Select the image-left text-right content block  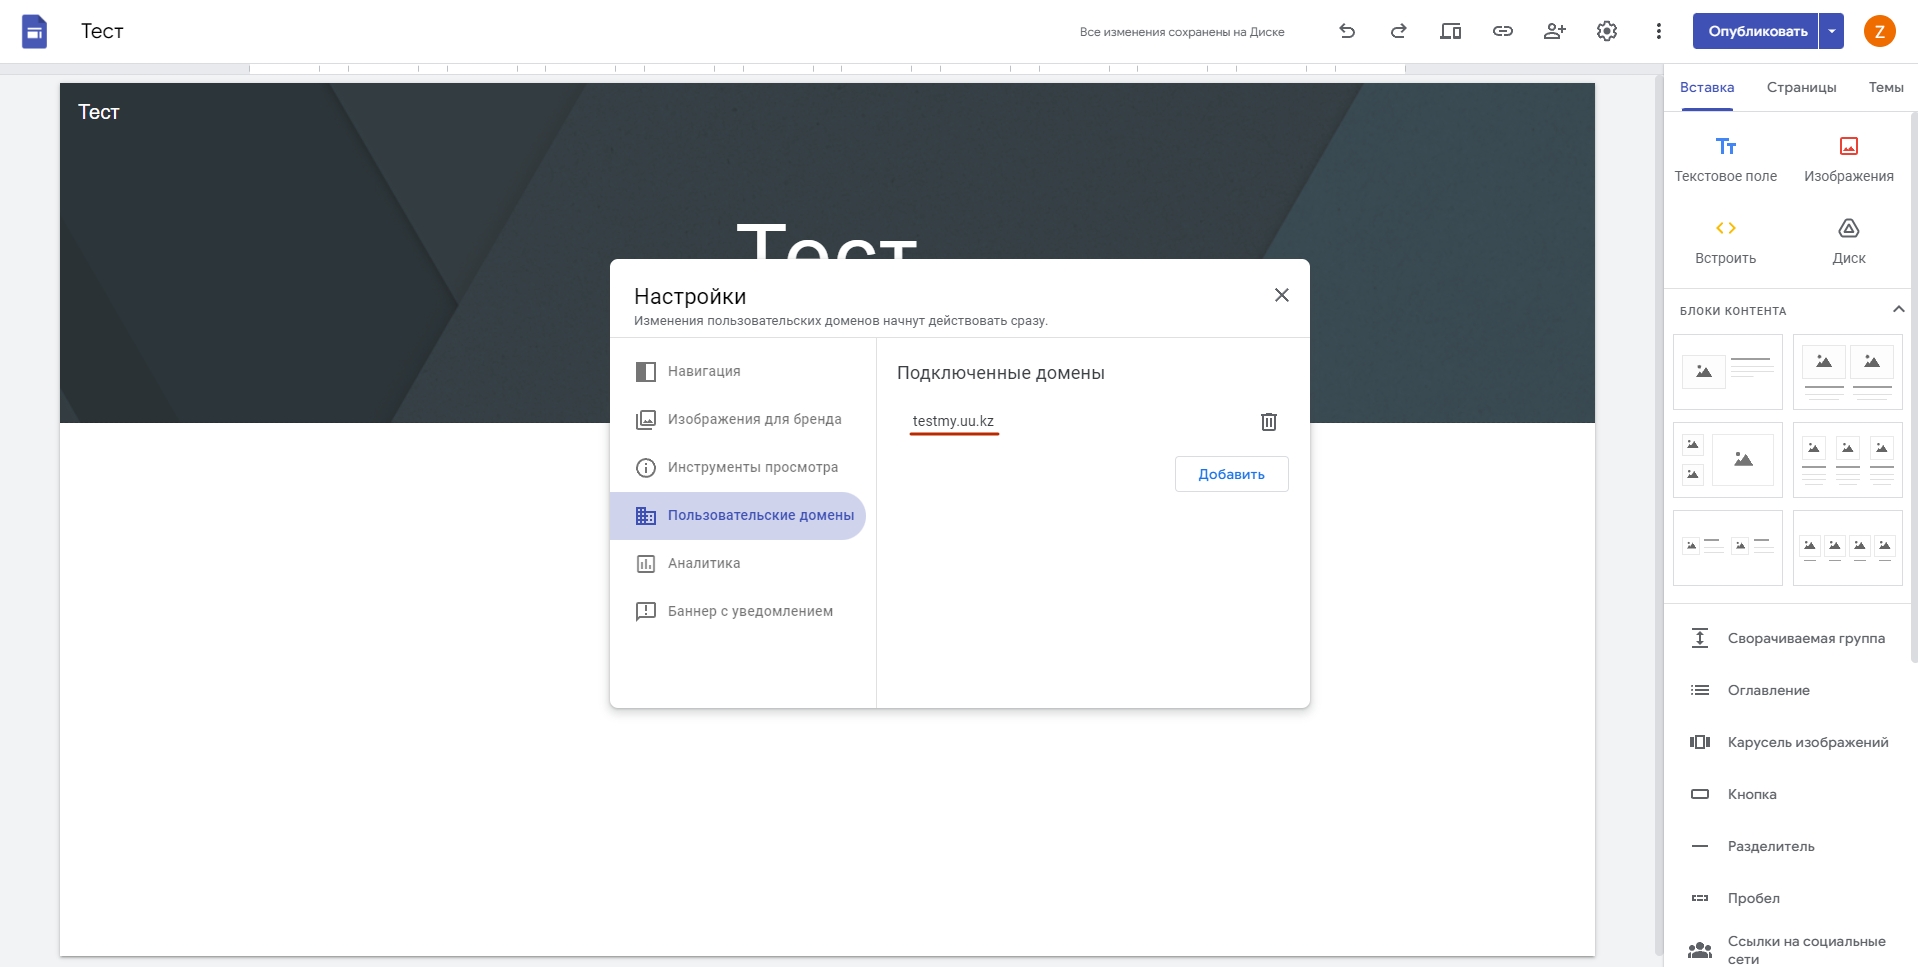click(x=1728, y=372)
